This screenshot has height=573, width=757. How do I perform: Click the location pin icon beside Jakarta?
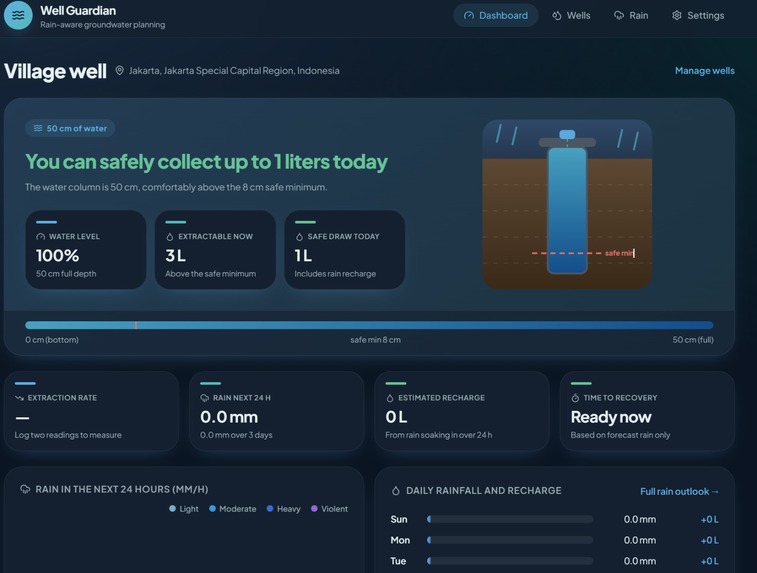click(x=119, y=70)
